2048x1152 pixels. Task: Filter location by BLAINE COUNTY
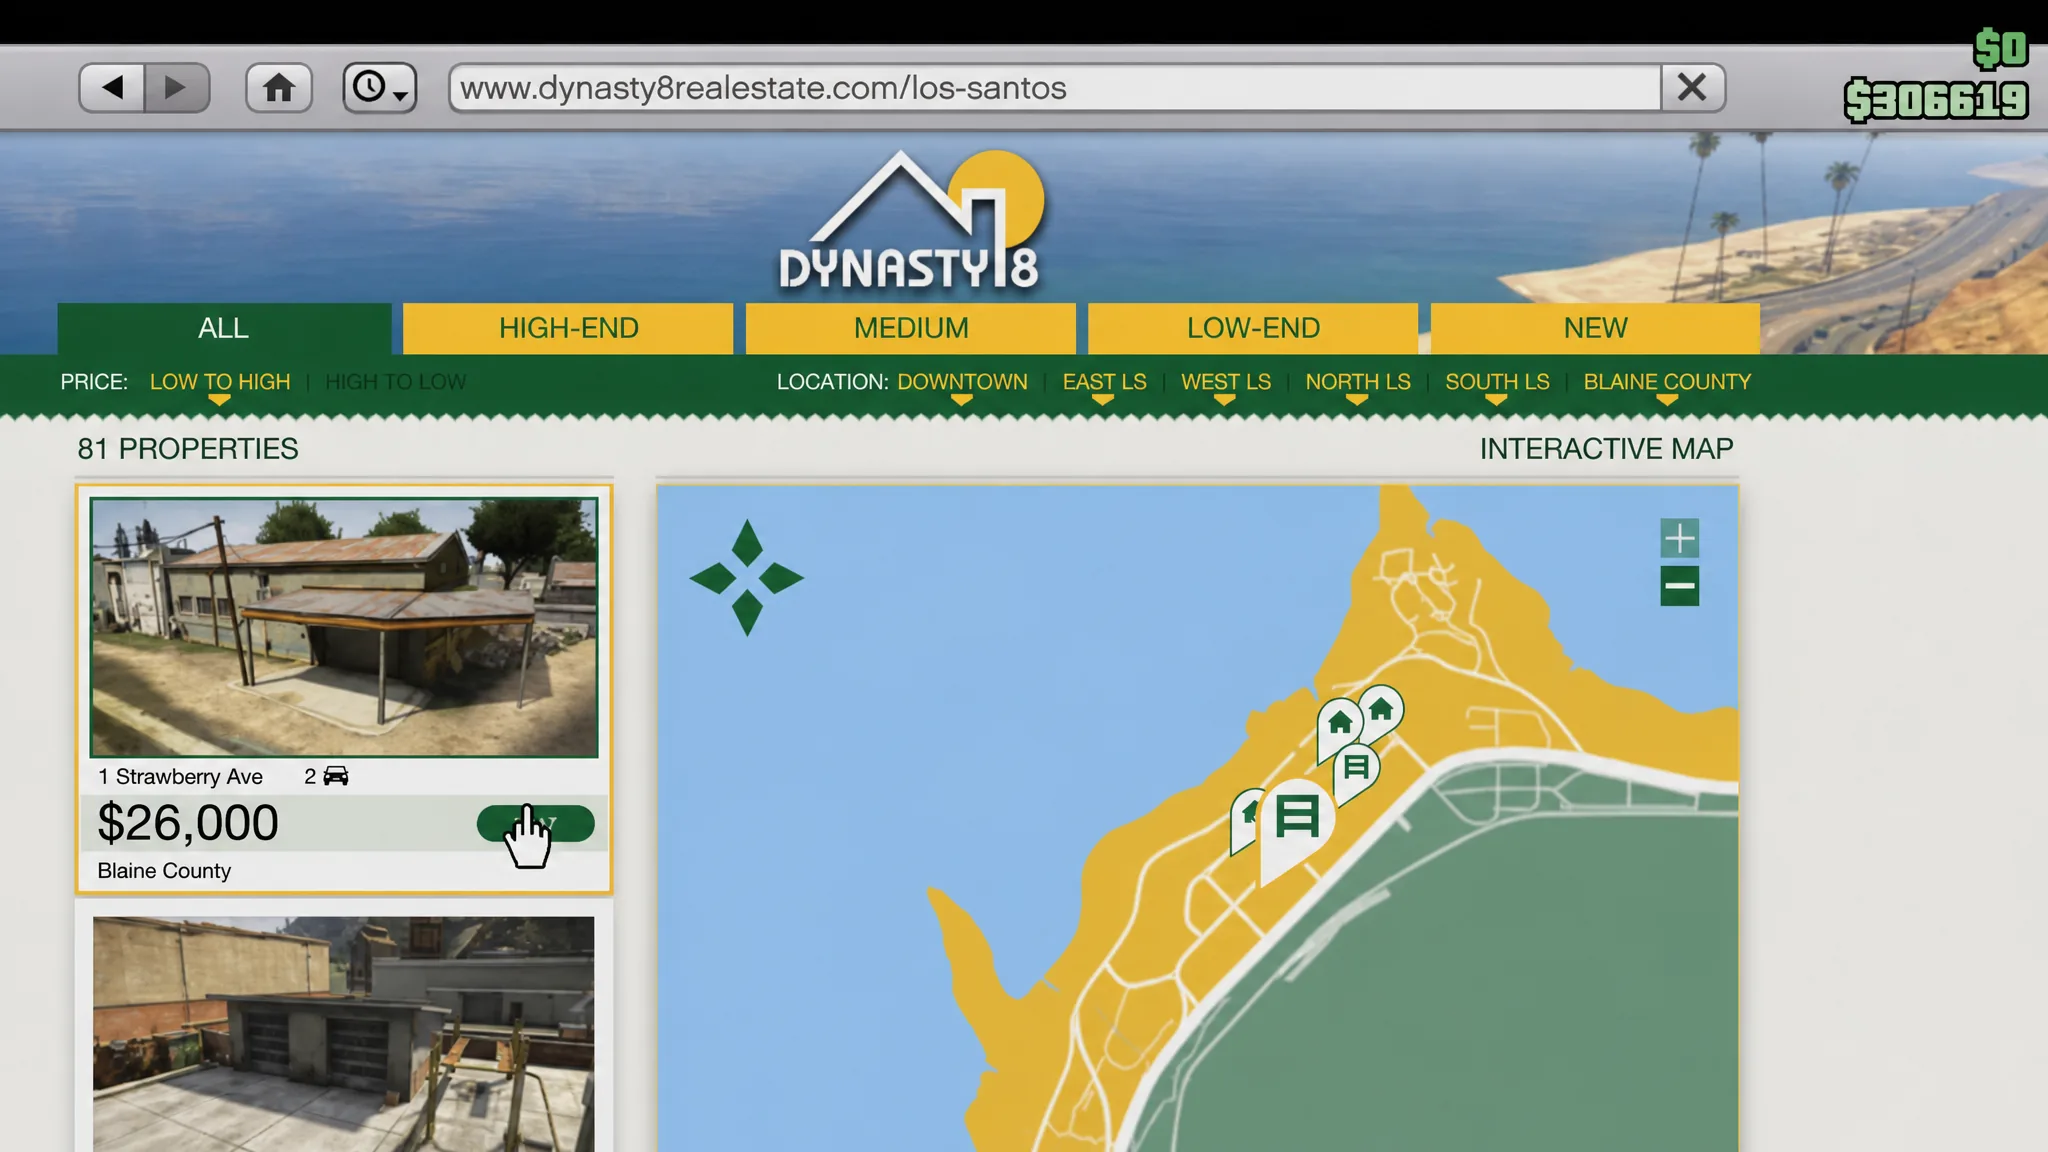click(1667, 382)
